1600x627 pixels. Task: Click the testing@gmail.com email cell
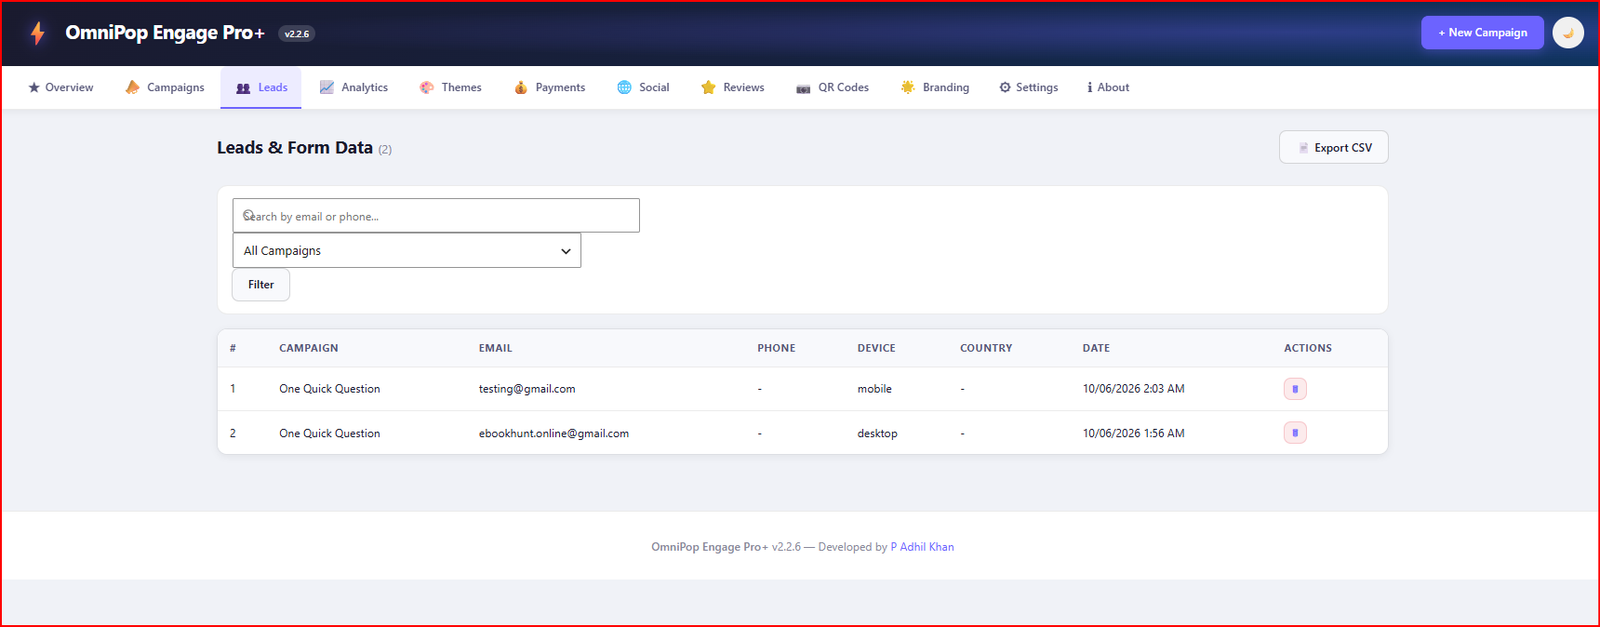click(527, 389)
